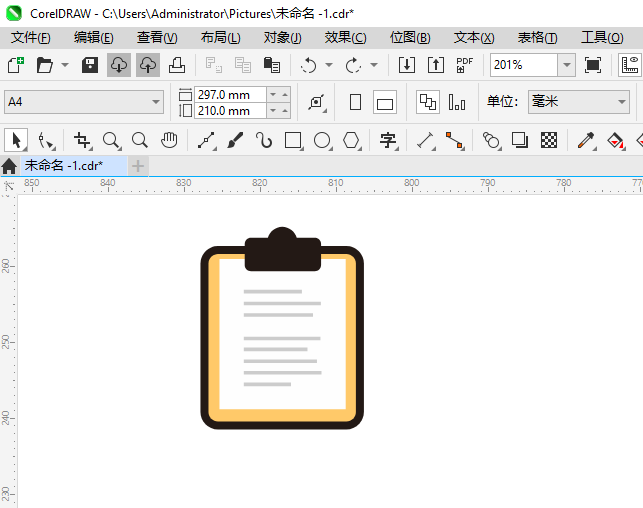Select the Ellipse tool
This screenshot has height=508, width=643.
pyautogui.click(x=322, y=141)
